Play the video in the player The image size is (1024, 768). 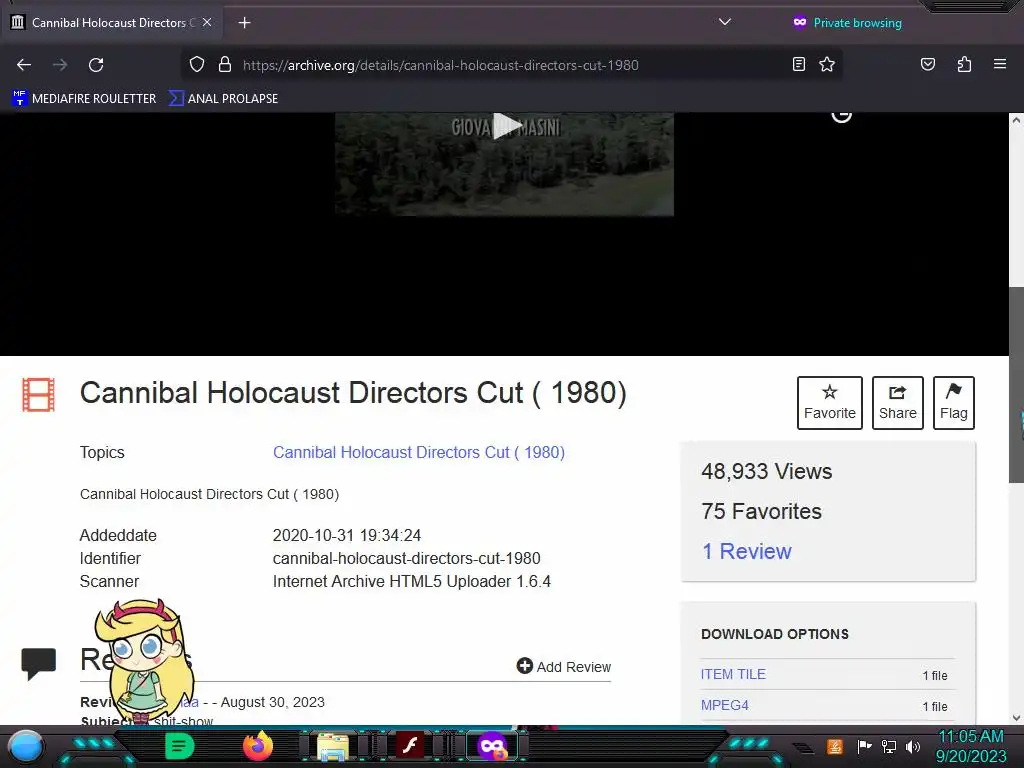click(x=505, y=125)
